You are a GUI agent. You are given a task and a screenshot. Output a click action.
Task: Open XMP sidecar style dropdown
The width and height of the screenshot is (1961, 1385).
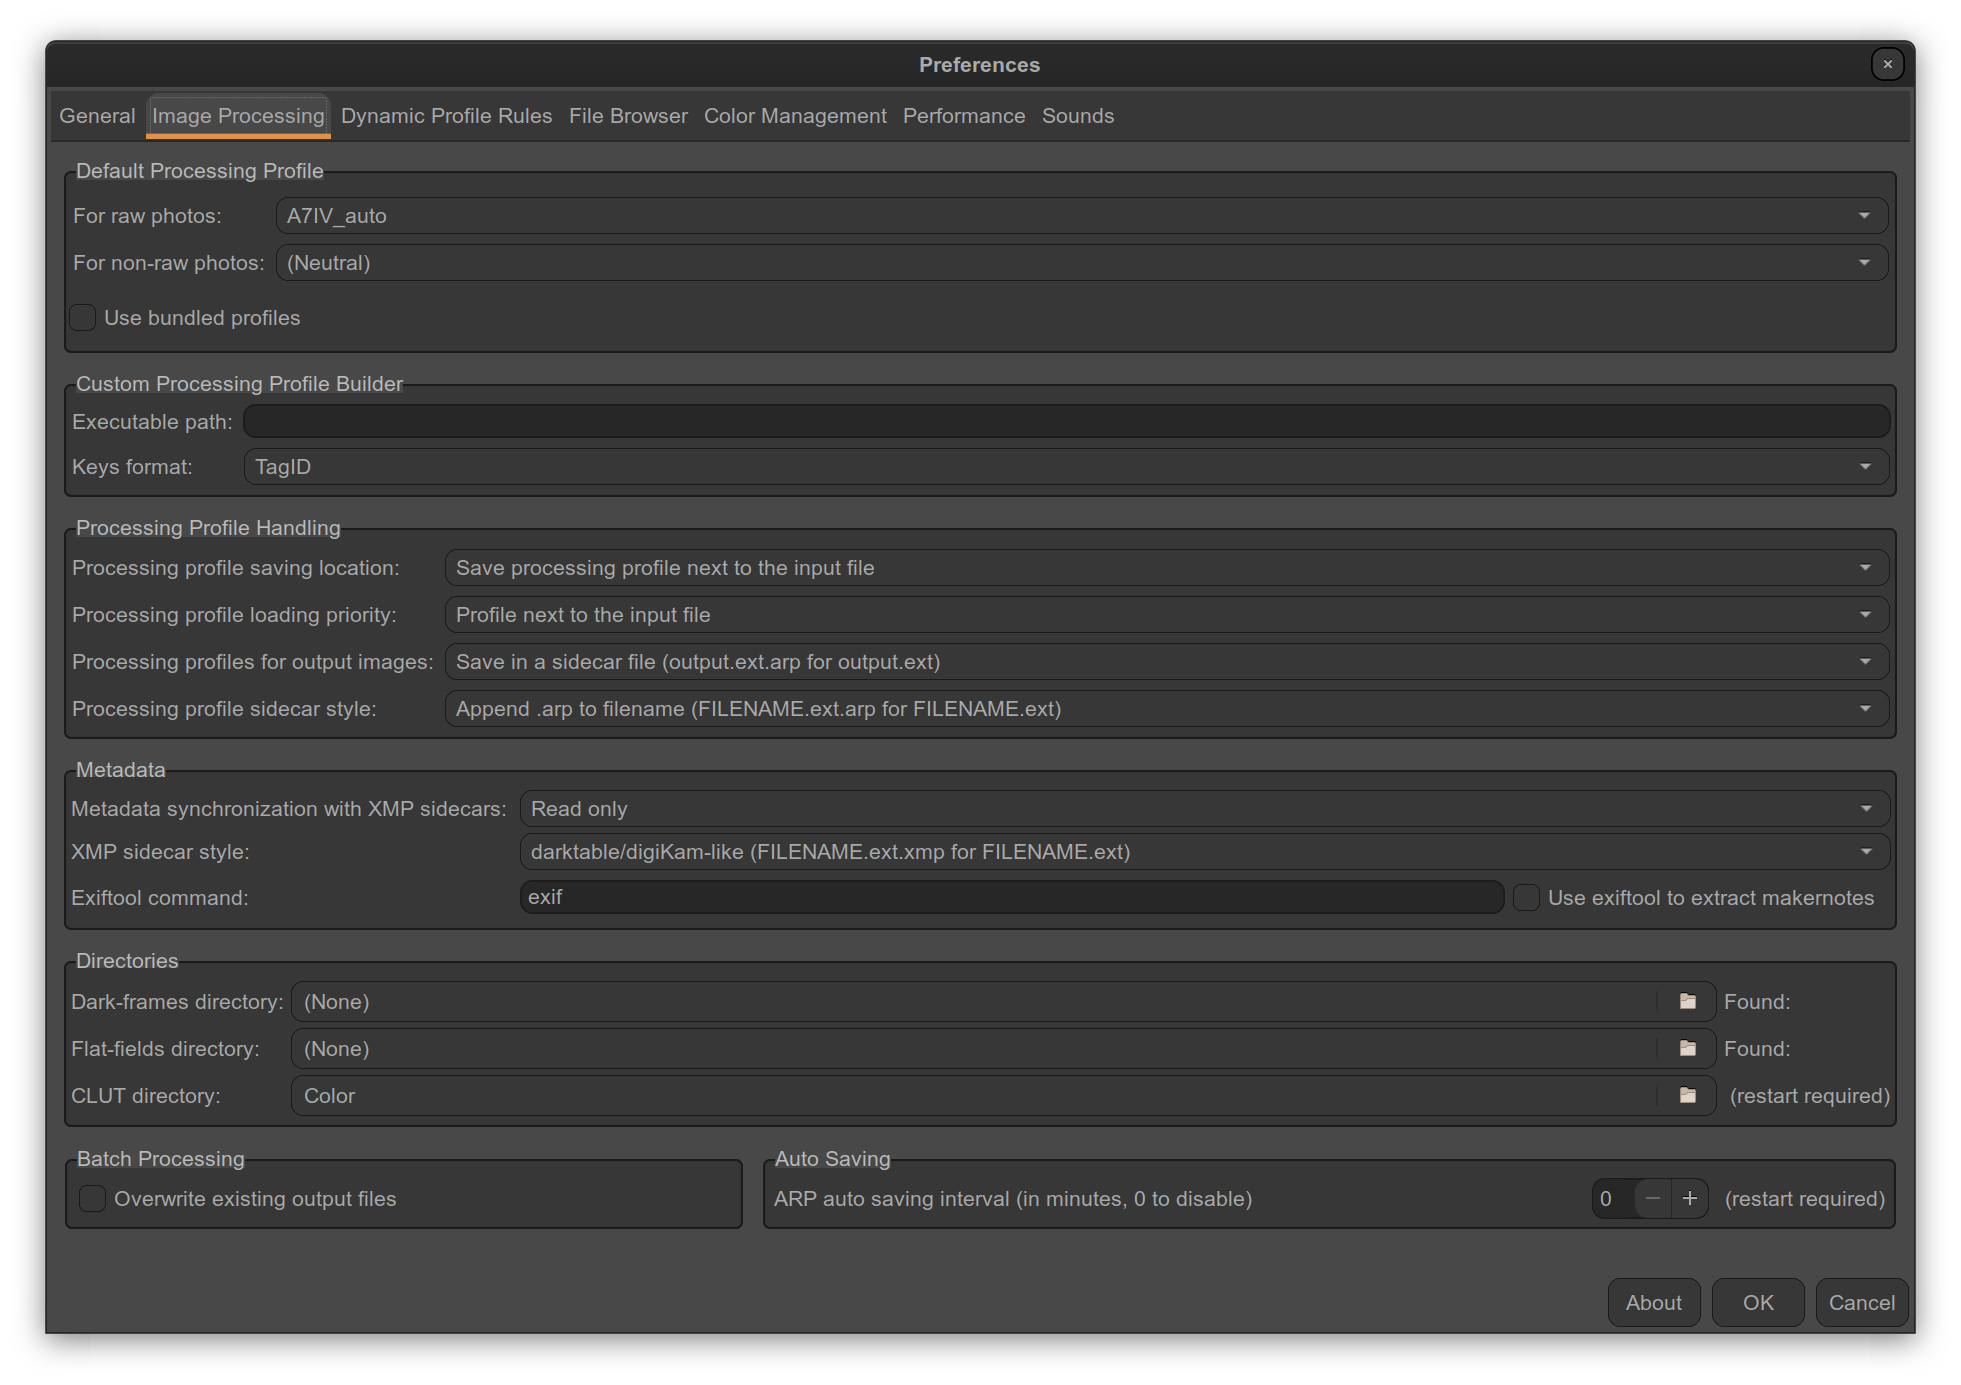coord(1204,852)
